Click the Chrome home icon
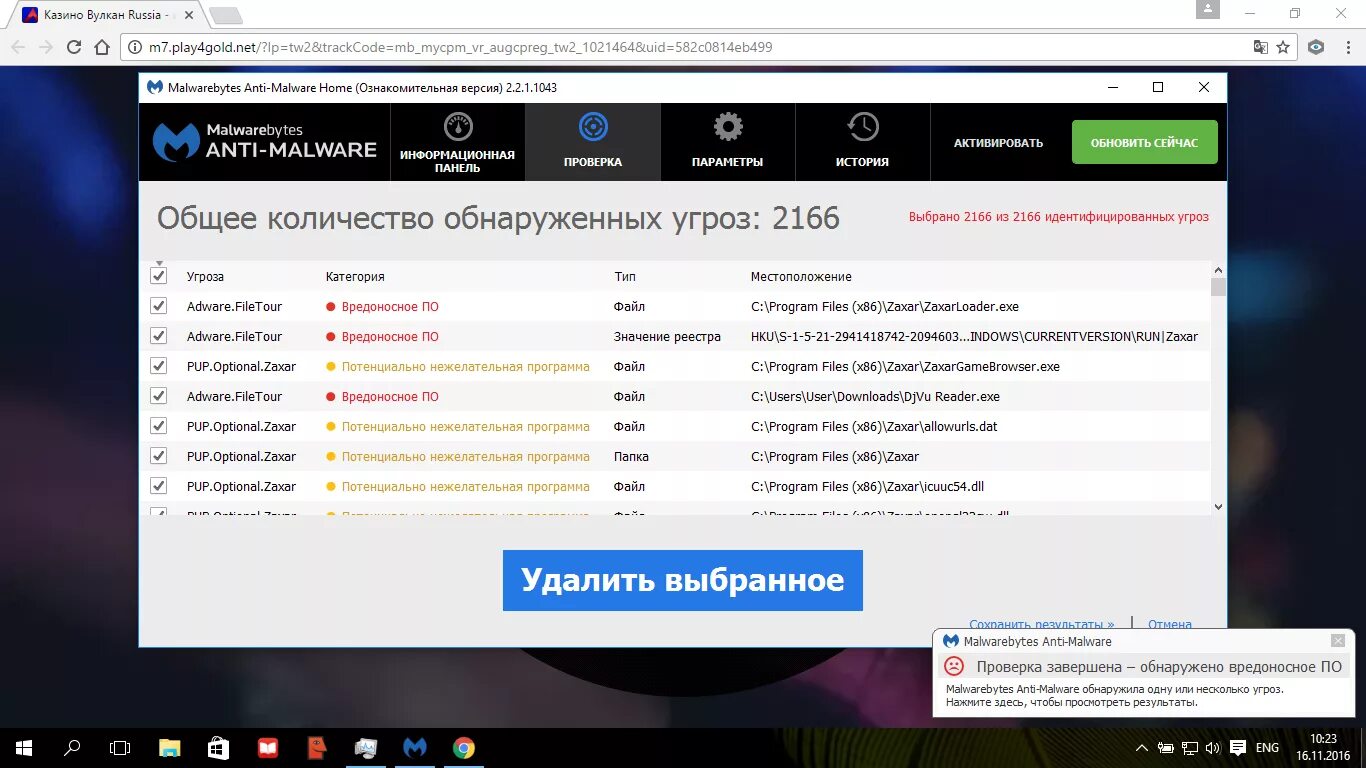This screenshot has height=768, width=1366. (x=101, y=47)
